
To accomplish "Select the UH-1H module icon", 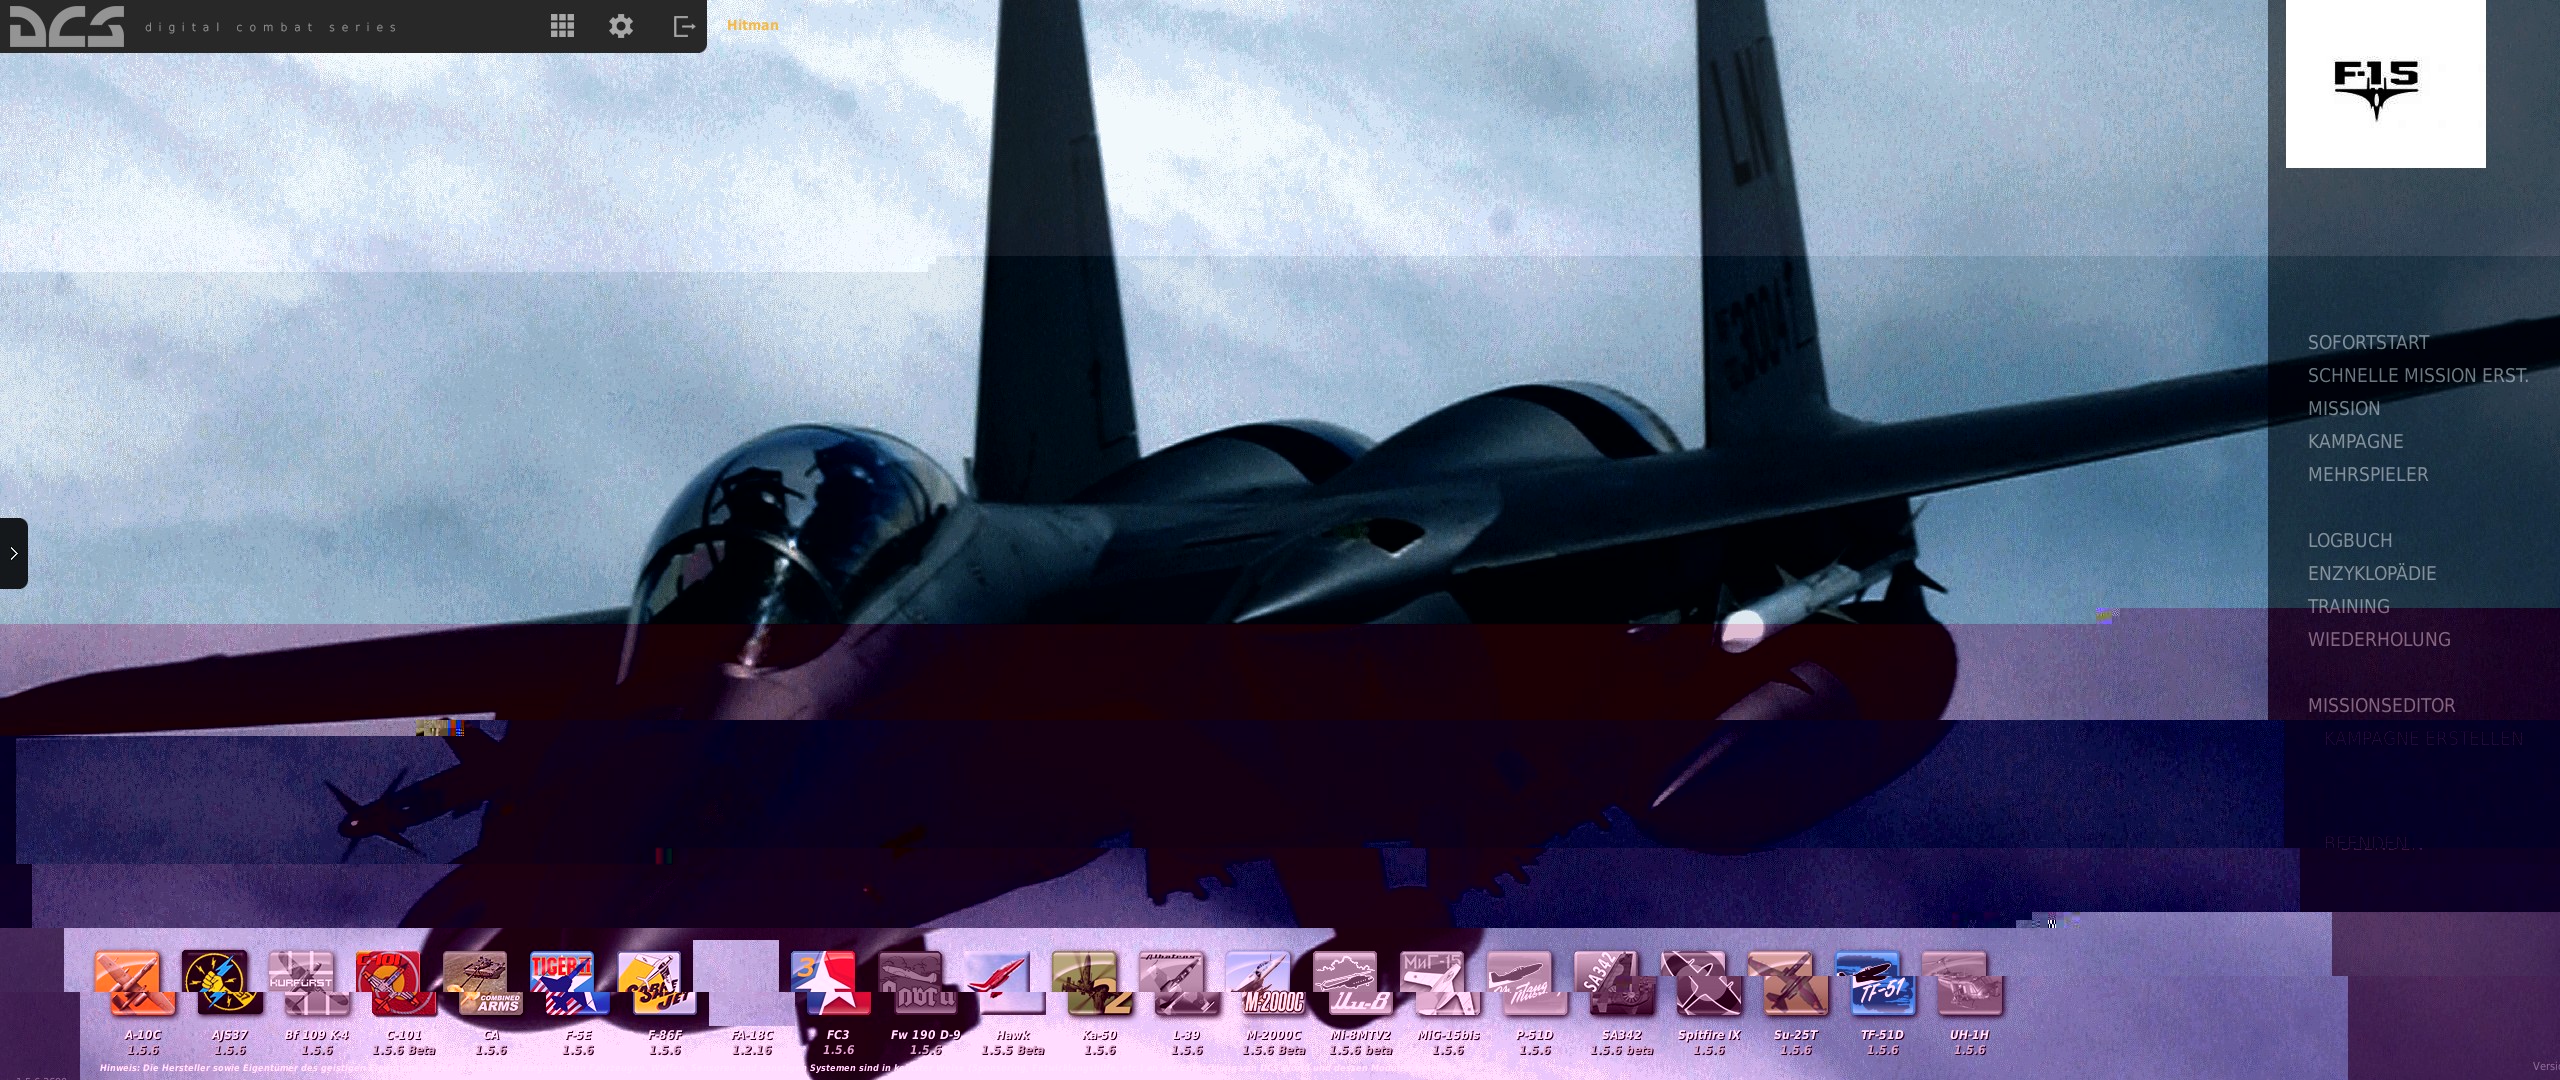I will tap(1961, 982).
